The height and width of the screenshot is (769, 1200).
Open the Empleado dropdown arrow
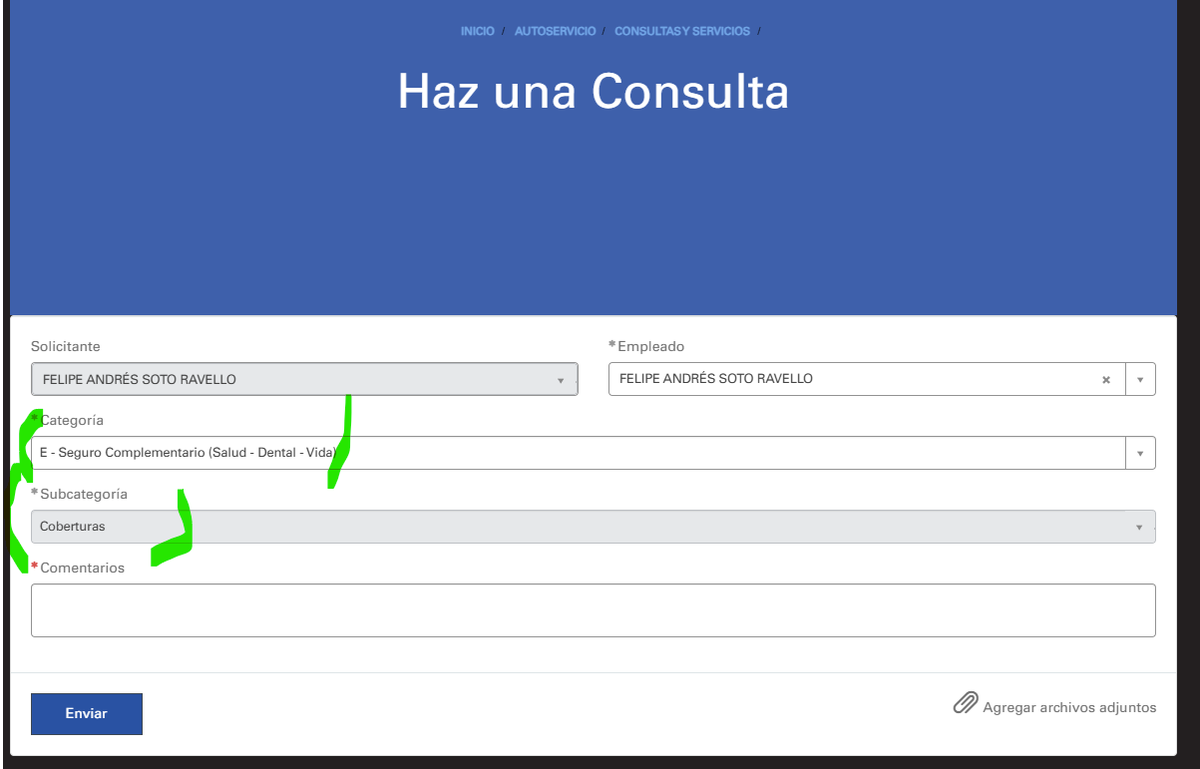click(x=1140, y=379)
